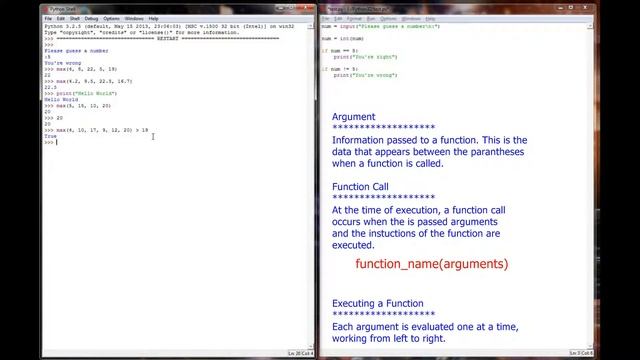Minimize the editor window
The height and width of the screenshot is (360, 640).
(560, 8)
